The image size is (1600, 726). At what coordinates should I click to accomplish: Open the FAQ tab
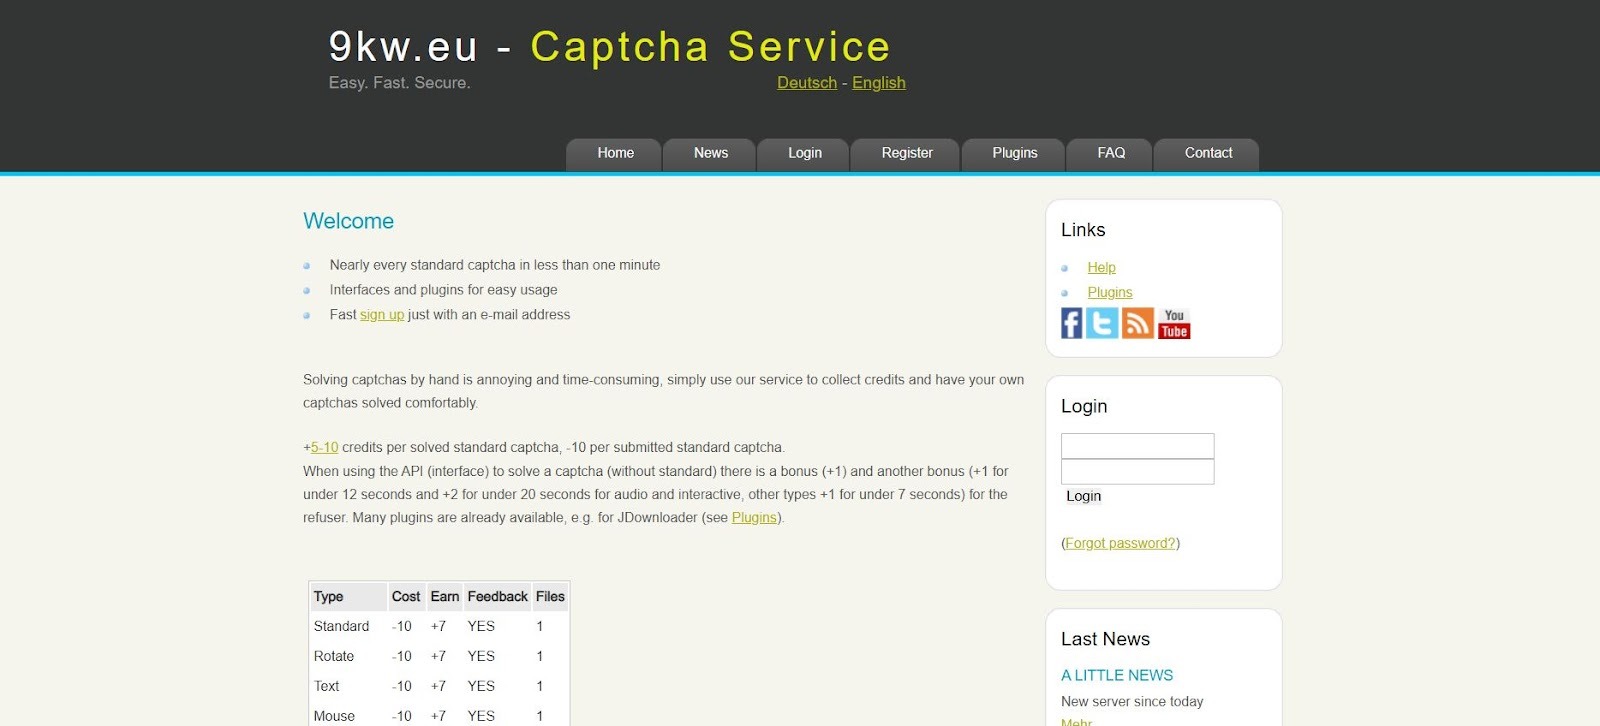click(1110, 153)
